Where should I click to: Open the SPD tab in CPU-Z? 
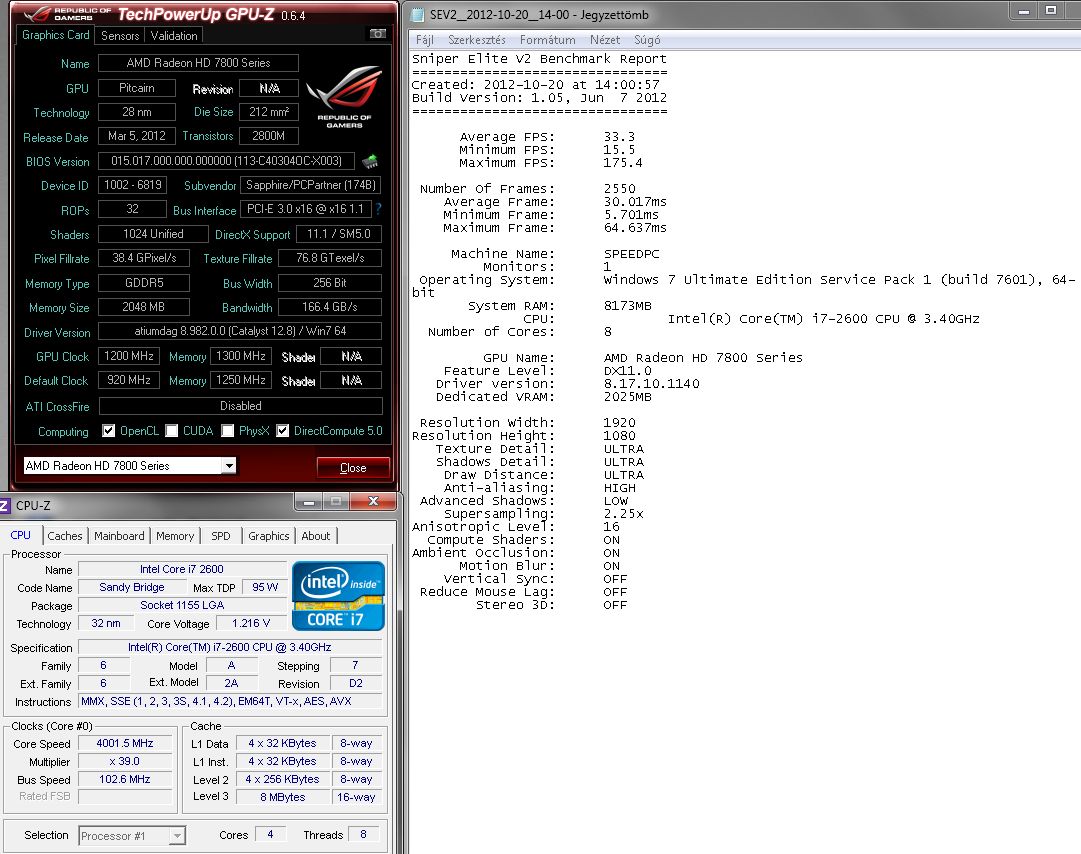221,536
